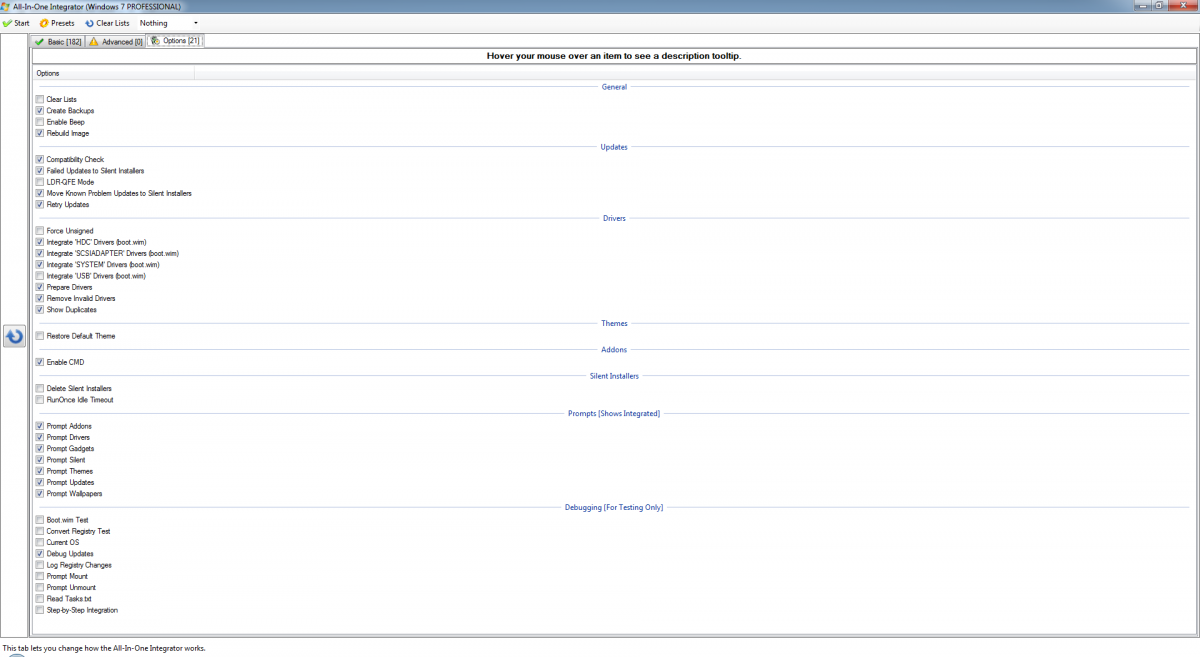This screenshot has width=1200, height=657.
Task: Toggle Prompt Themes off
Action: coord(40,471)
